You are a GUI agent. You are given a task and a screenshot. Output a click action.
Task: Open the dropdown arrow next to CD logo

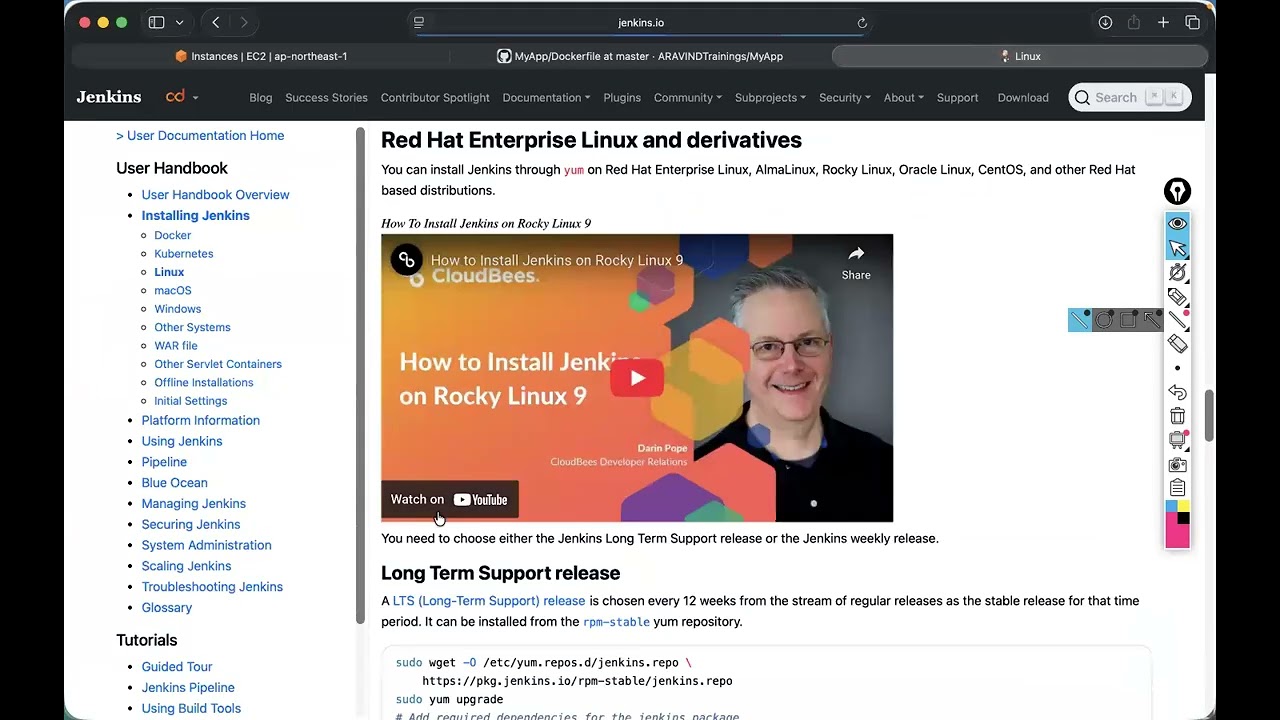pyautogui.click(x=195, y=98)
